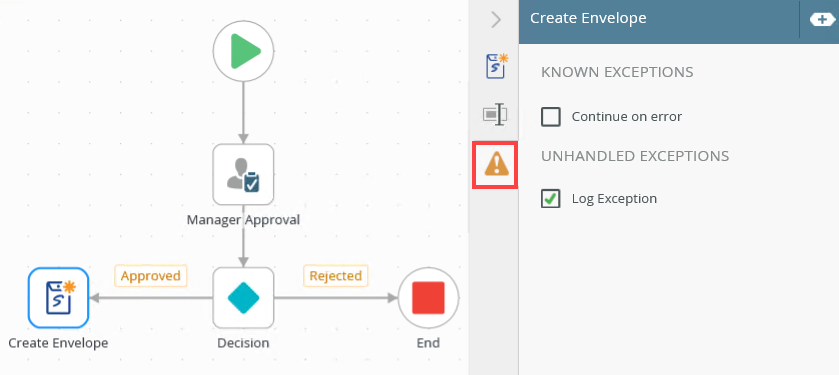839x375 pixels.
Task: Select the line from Start to Manager Approval
Action: click(x=243, y=113)
